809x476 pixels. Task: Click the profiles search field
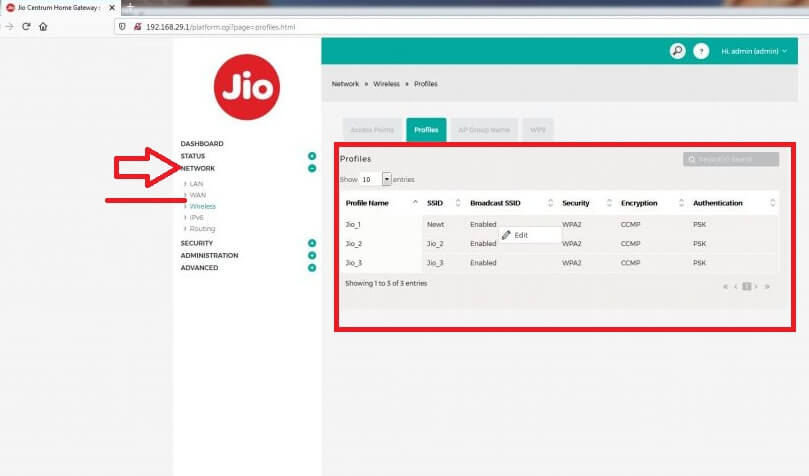tap(731, 159)
